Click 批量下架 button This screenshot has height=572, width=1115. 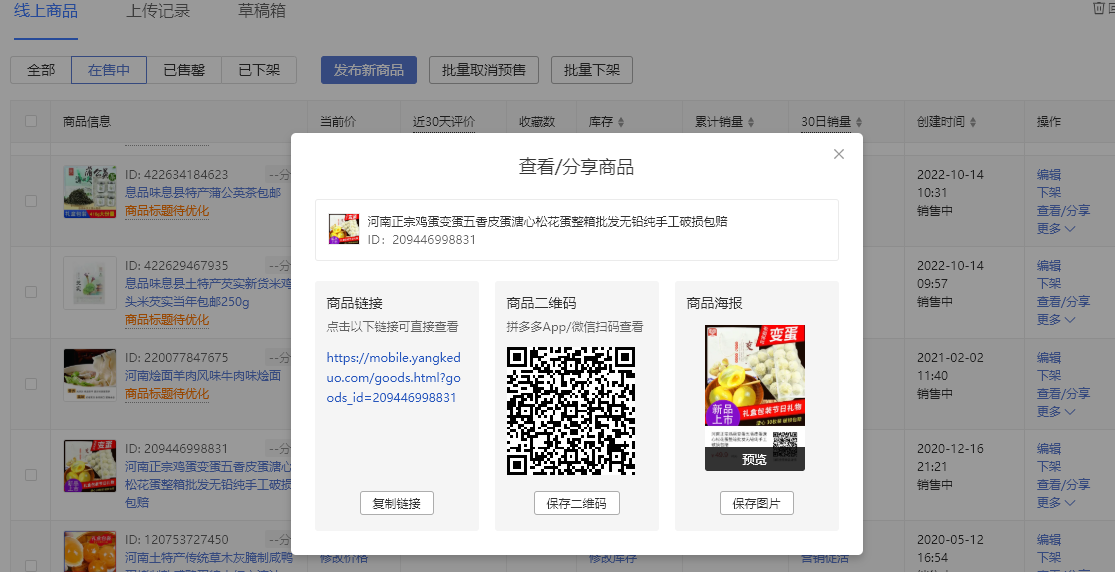click(x=592, y=70)
